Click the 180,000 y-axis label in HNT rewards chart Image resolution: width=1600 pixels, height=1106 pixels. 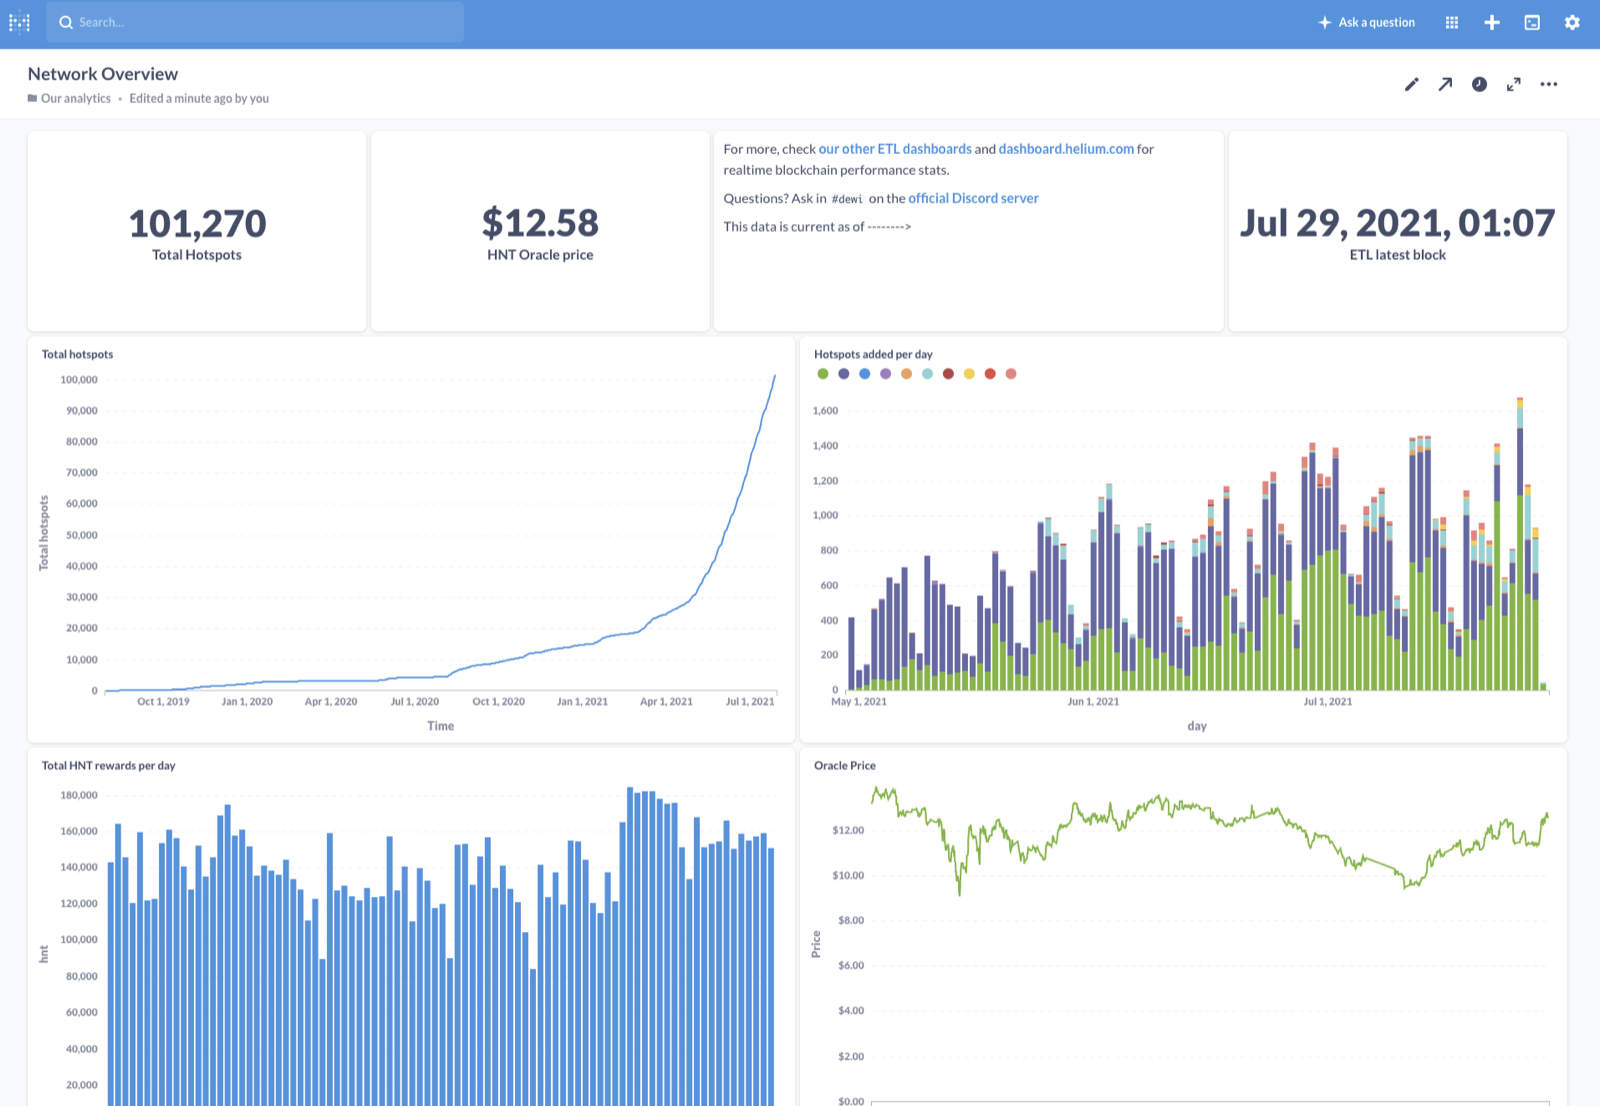coord(79,795)
